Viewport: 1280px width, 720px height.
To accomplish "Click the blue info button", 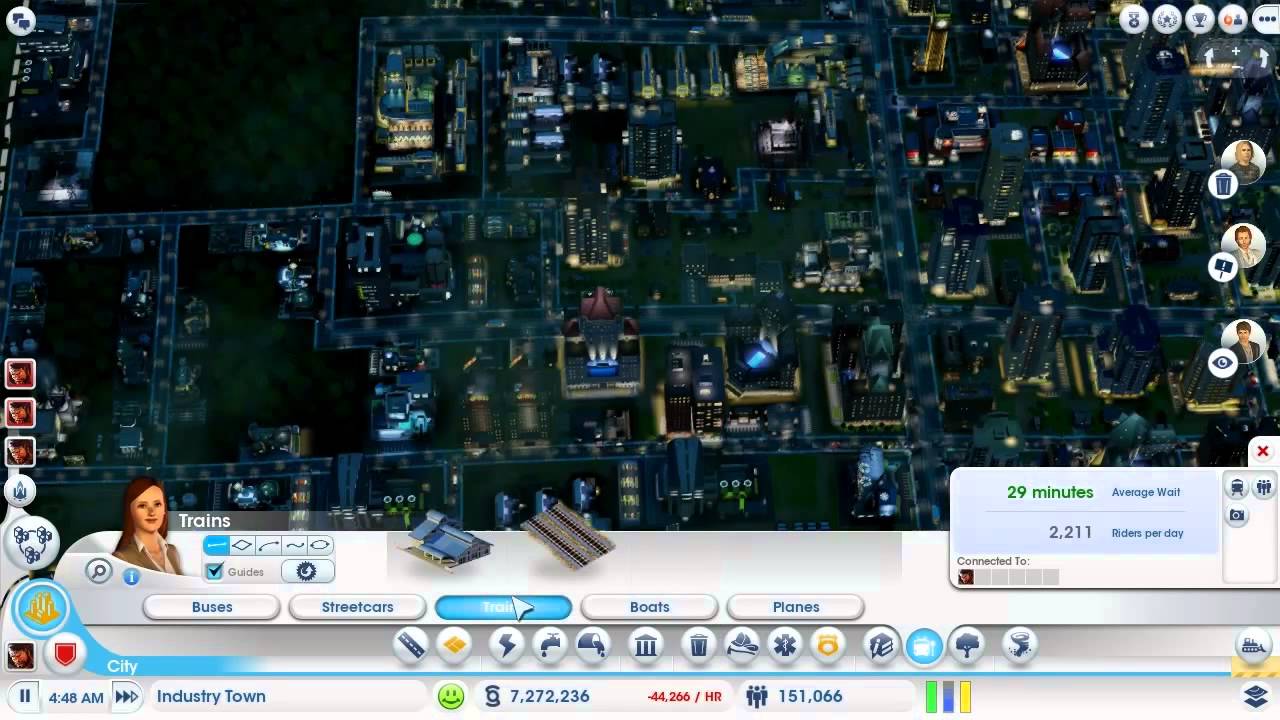I will point(131,576).
